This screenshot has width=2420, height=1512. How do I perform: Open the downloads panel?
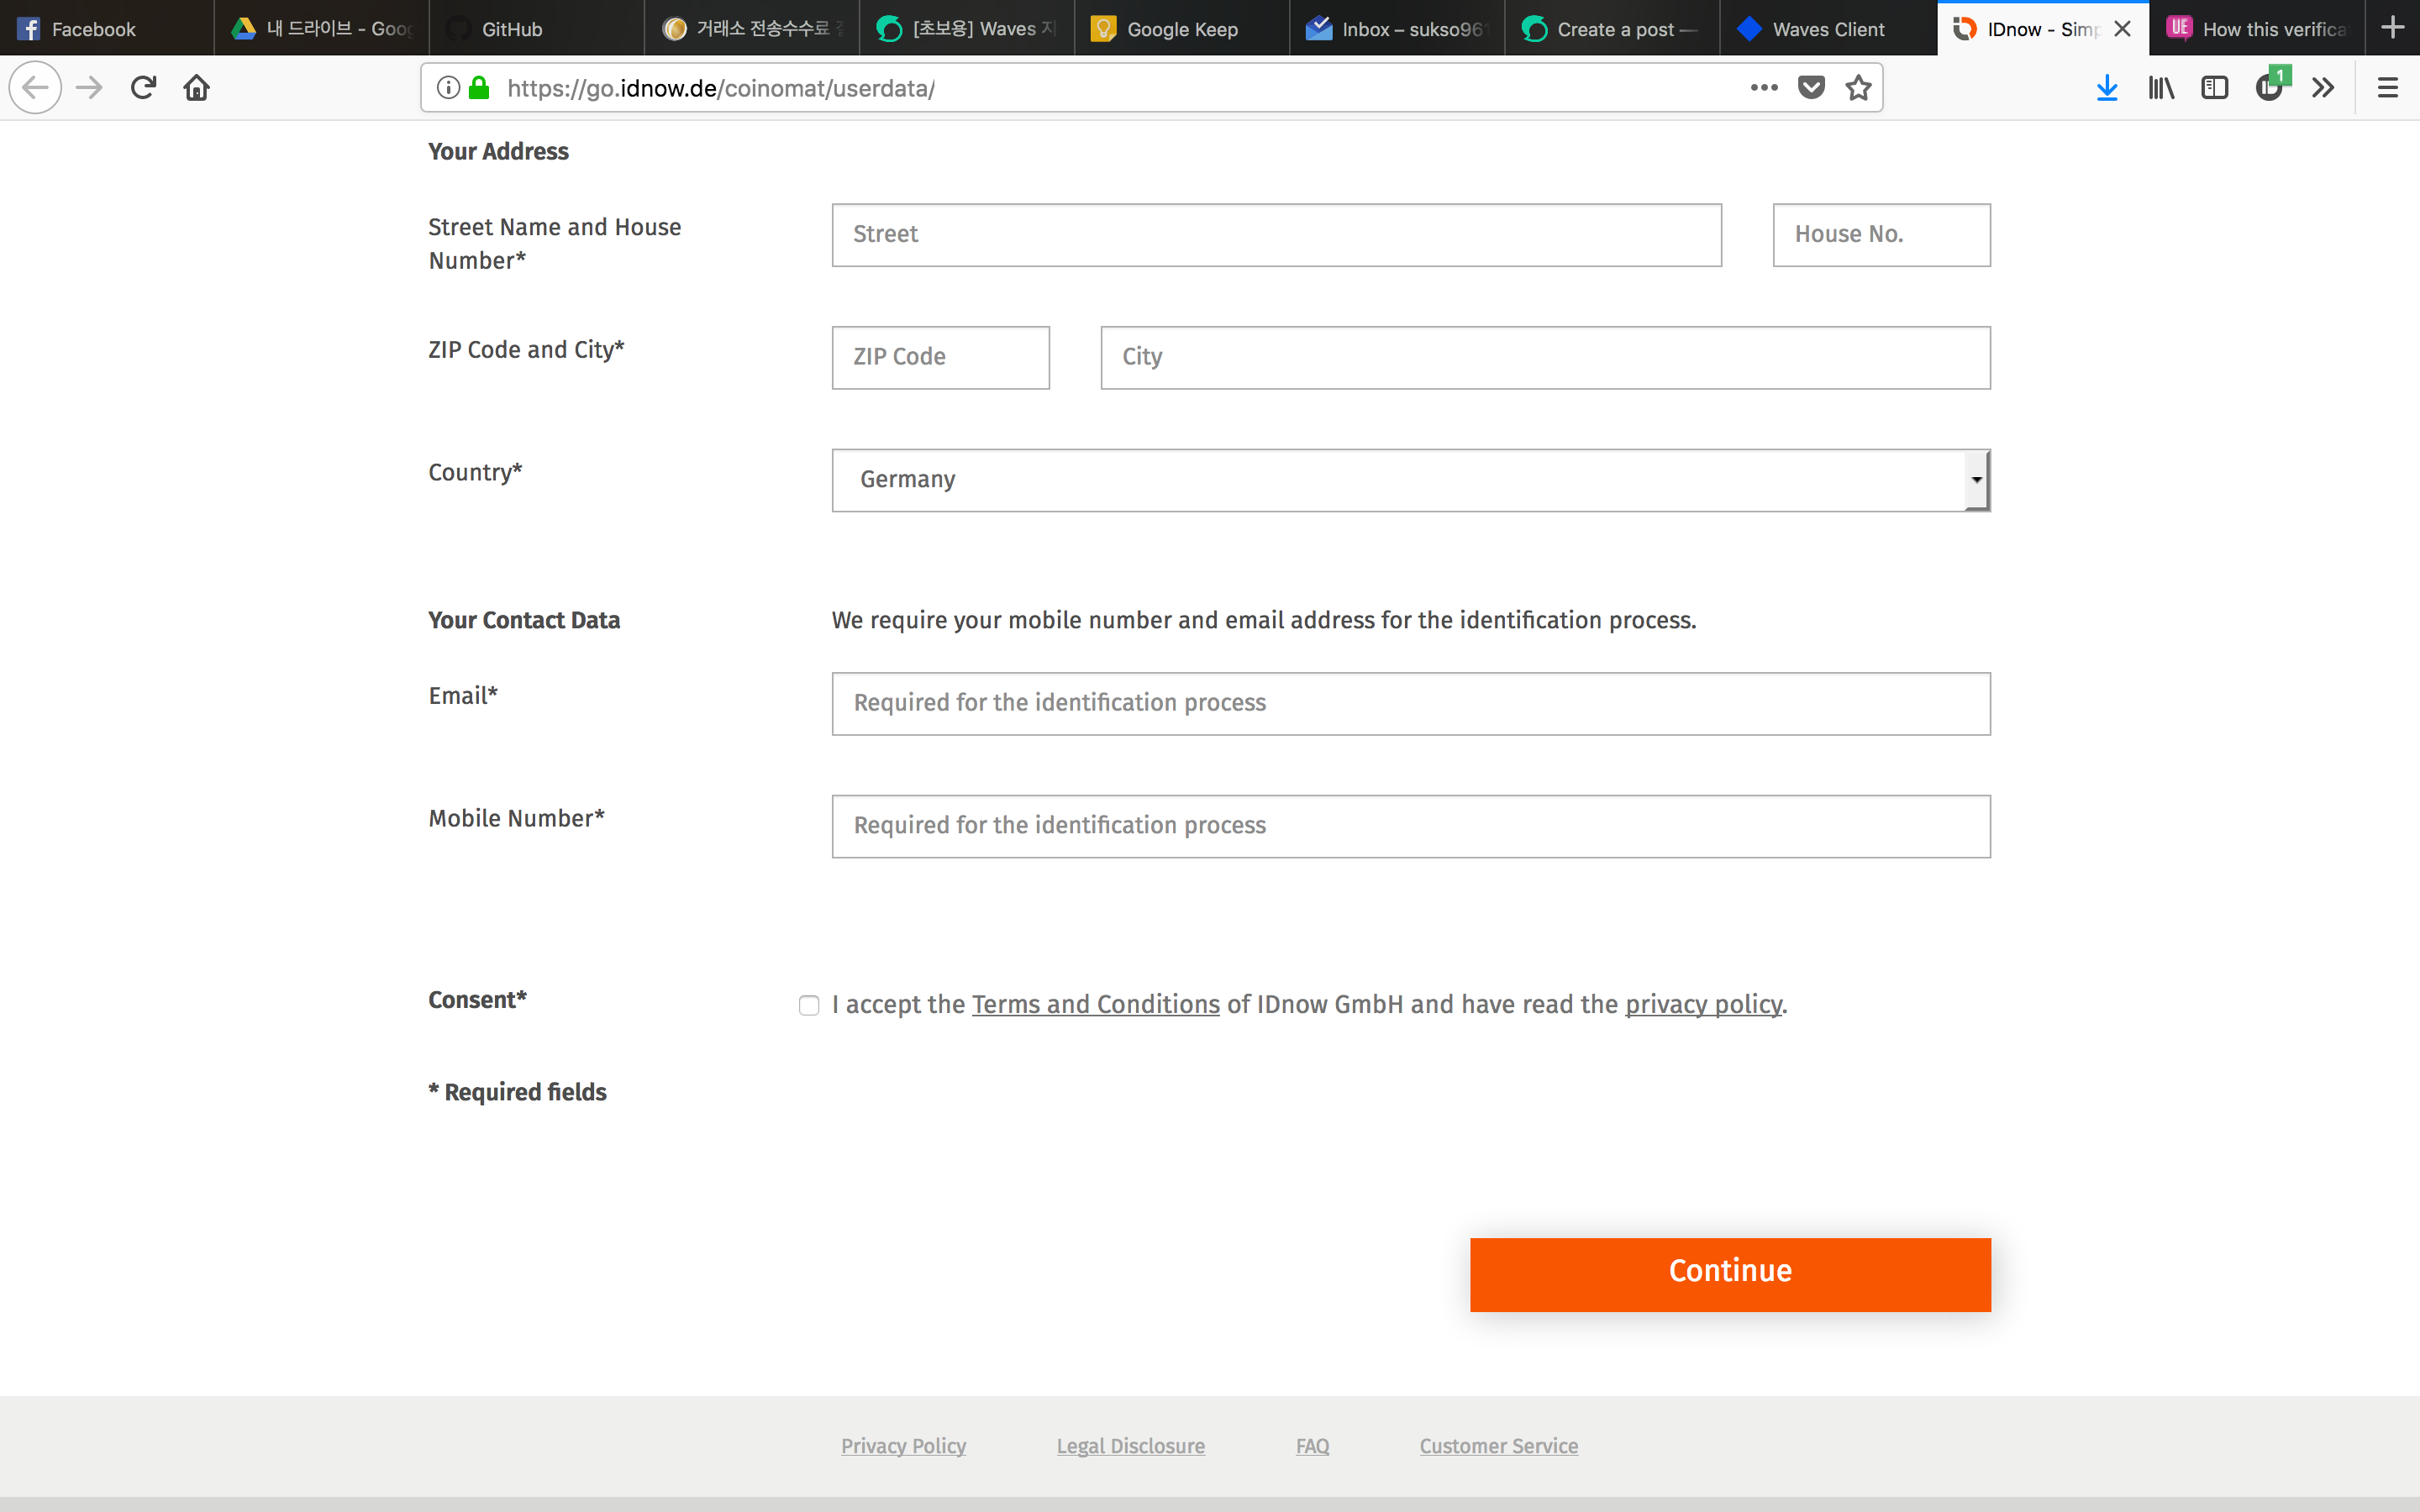(2107, 88)
